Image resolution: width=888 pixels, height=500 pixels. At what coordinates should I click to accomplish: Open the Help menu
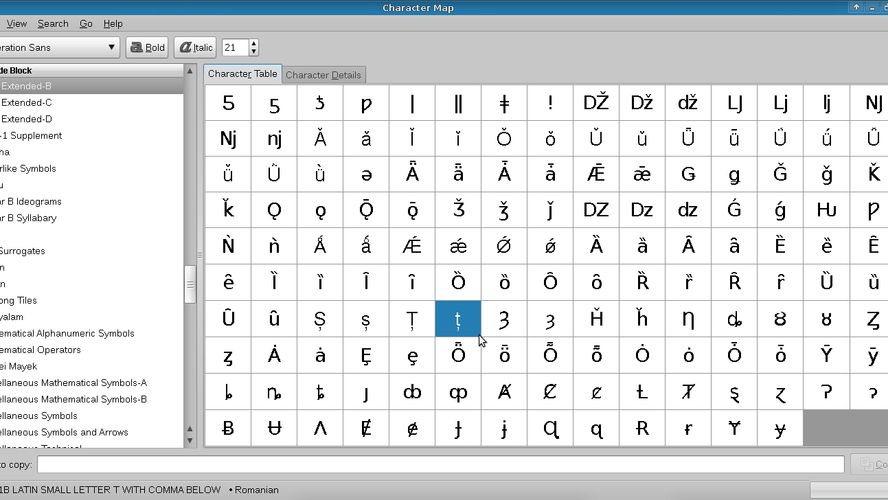[x=113, y=24]
